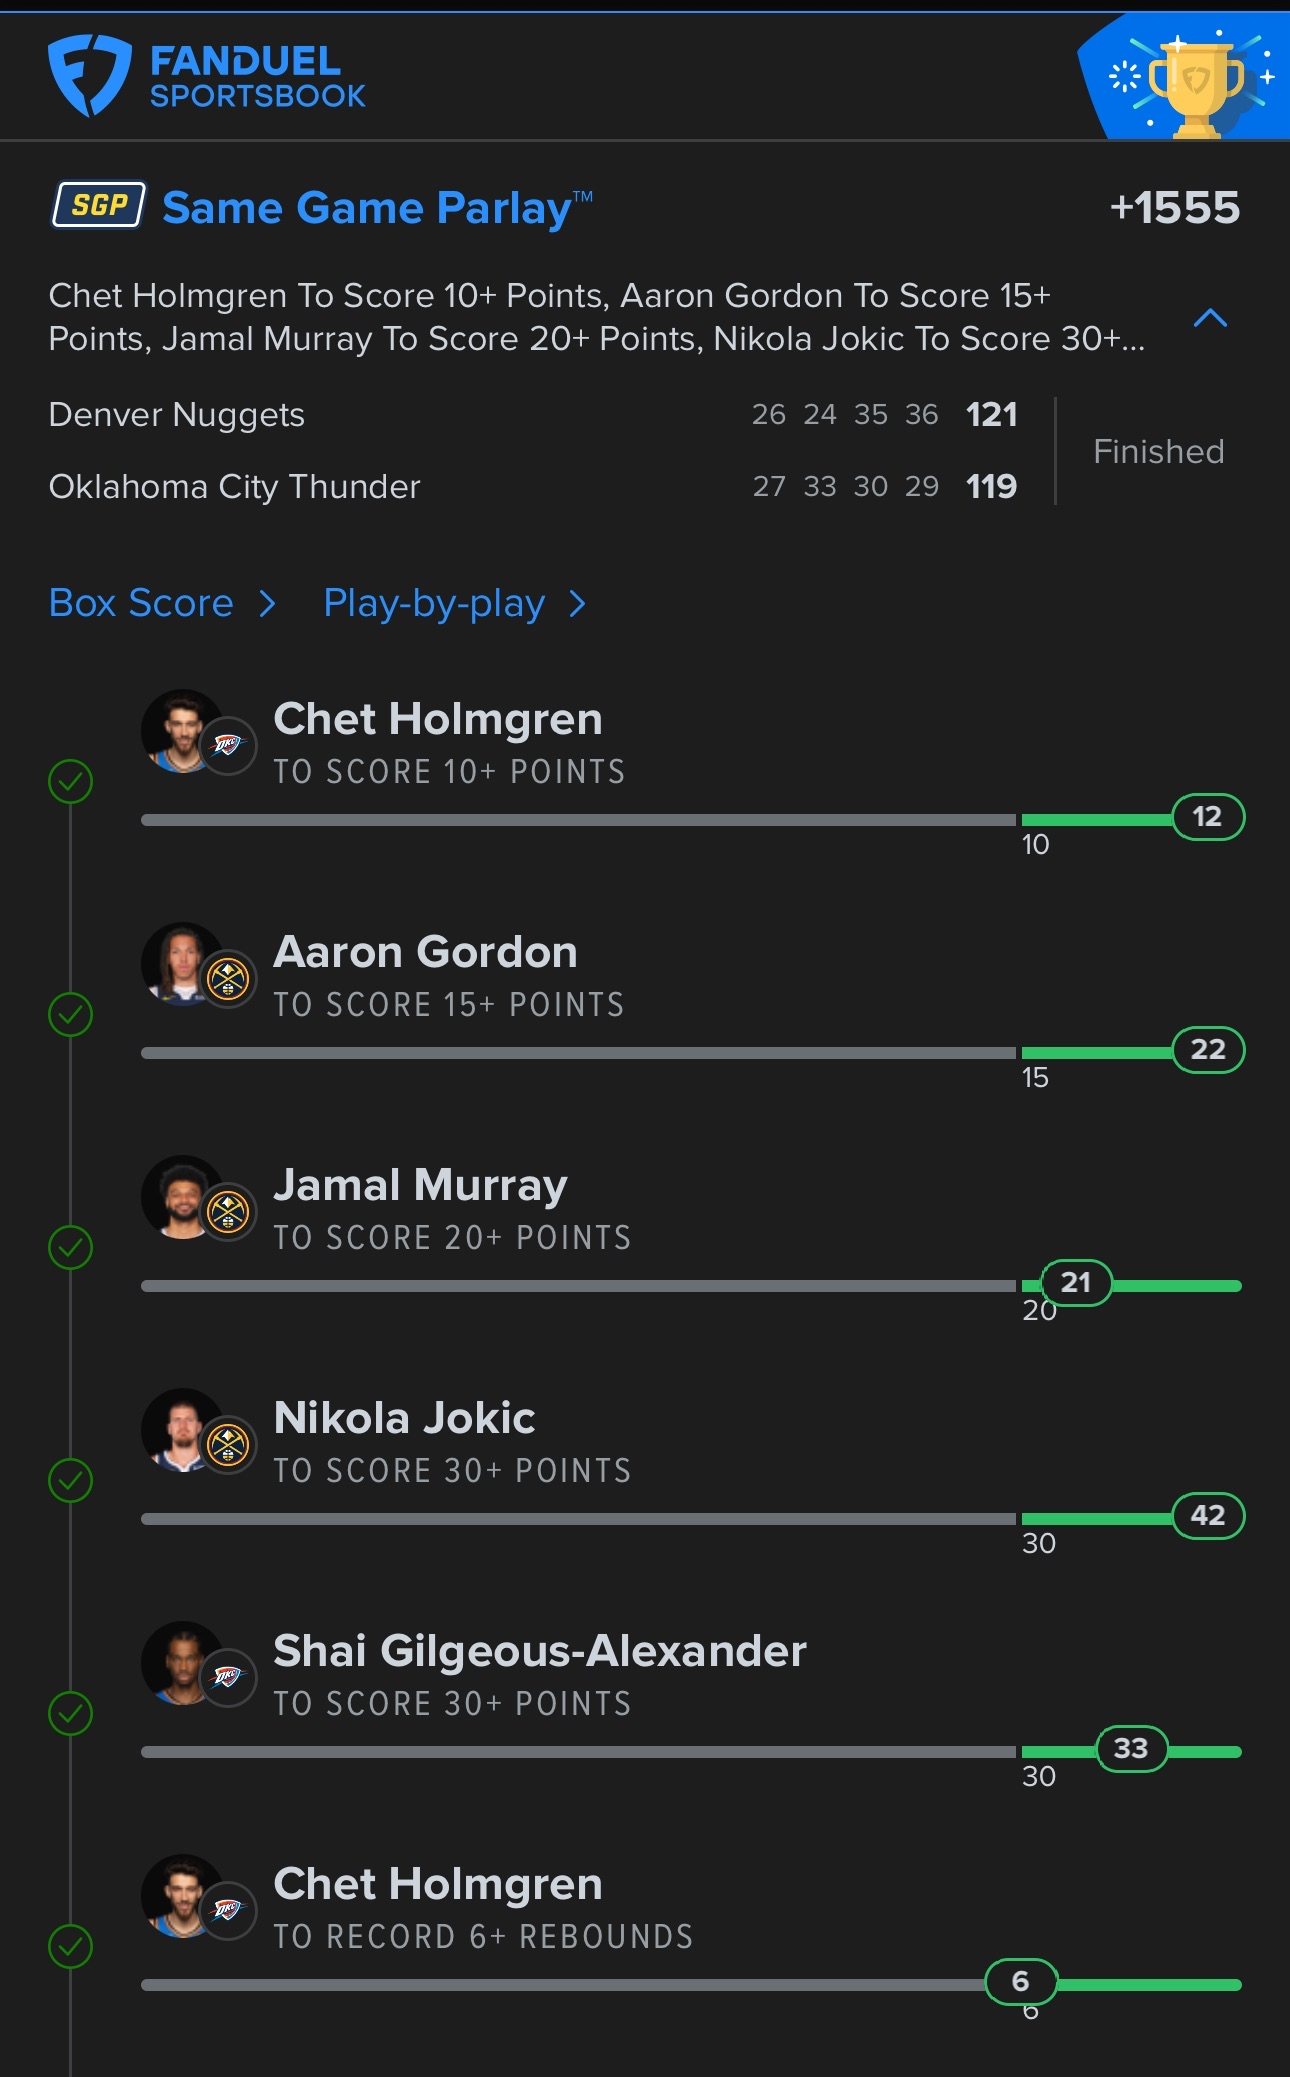Tap the green checkmark beside Nikola Jokic
The width and height of the screenshot is (1290, 2077).
(71, 1480)
